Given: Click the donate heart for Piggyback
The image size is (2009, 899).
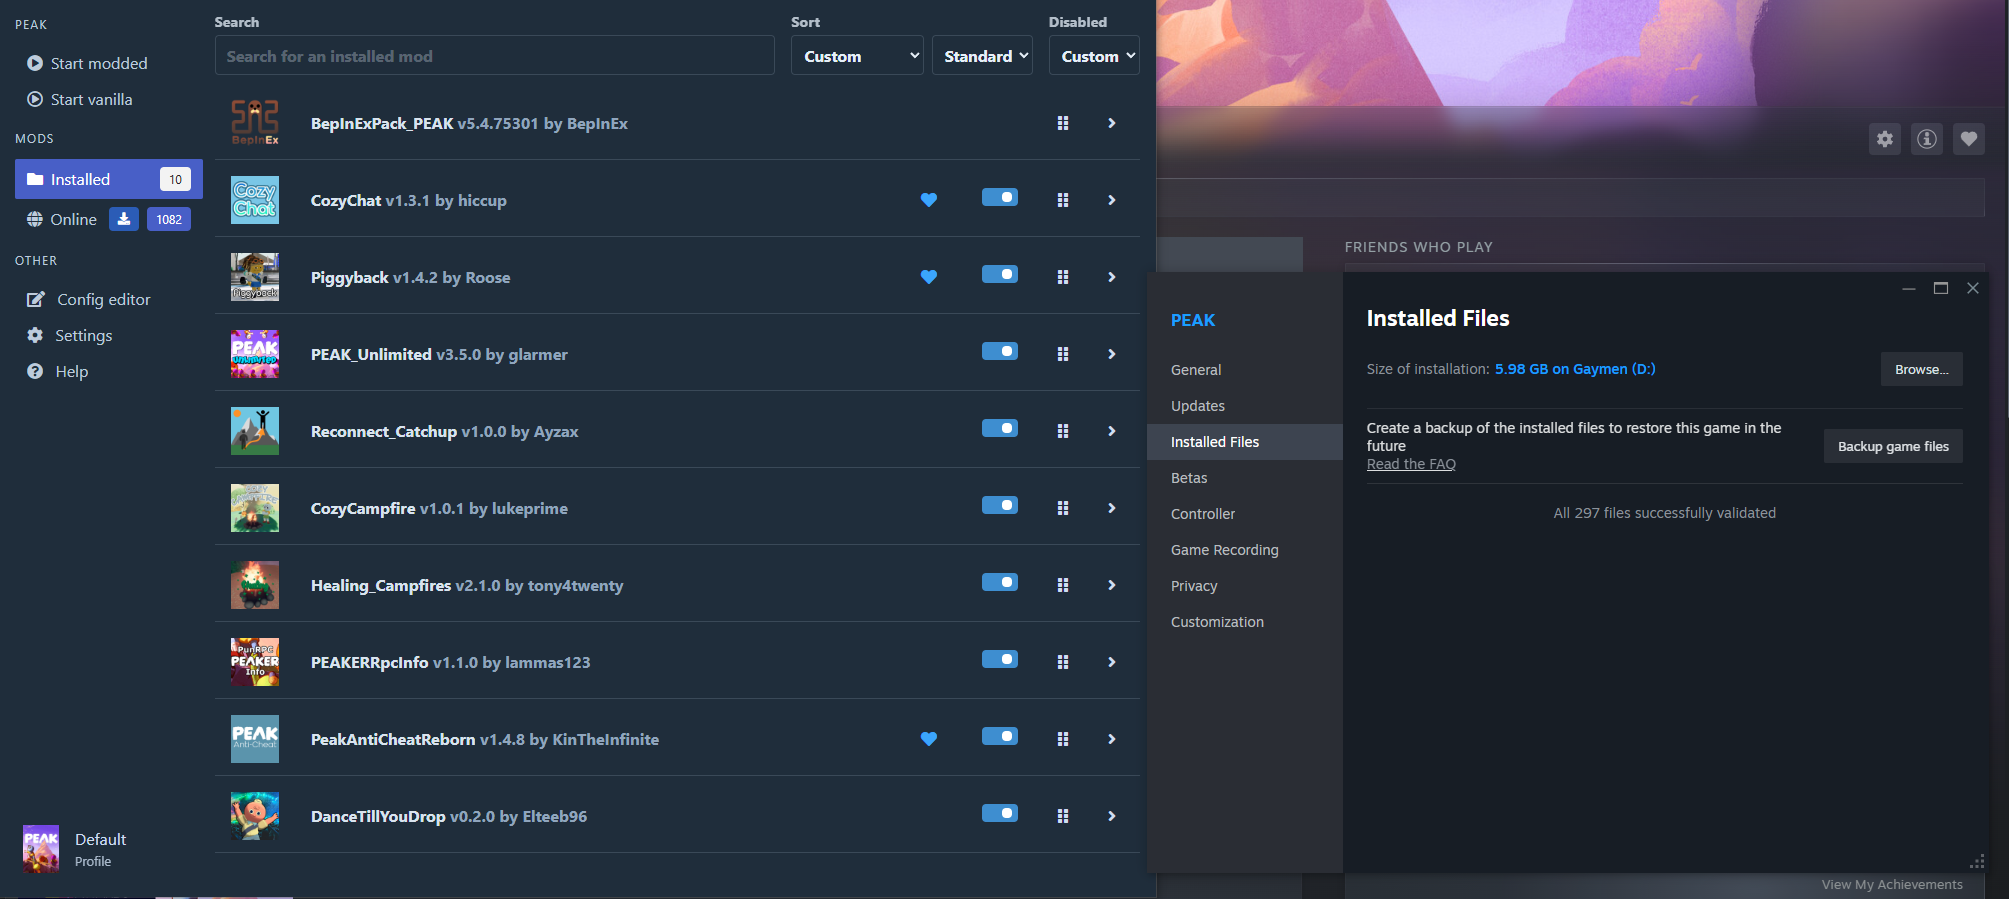Looking at the screenshot, I should 929,277.
